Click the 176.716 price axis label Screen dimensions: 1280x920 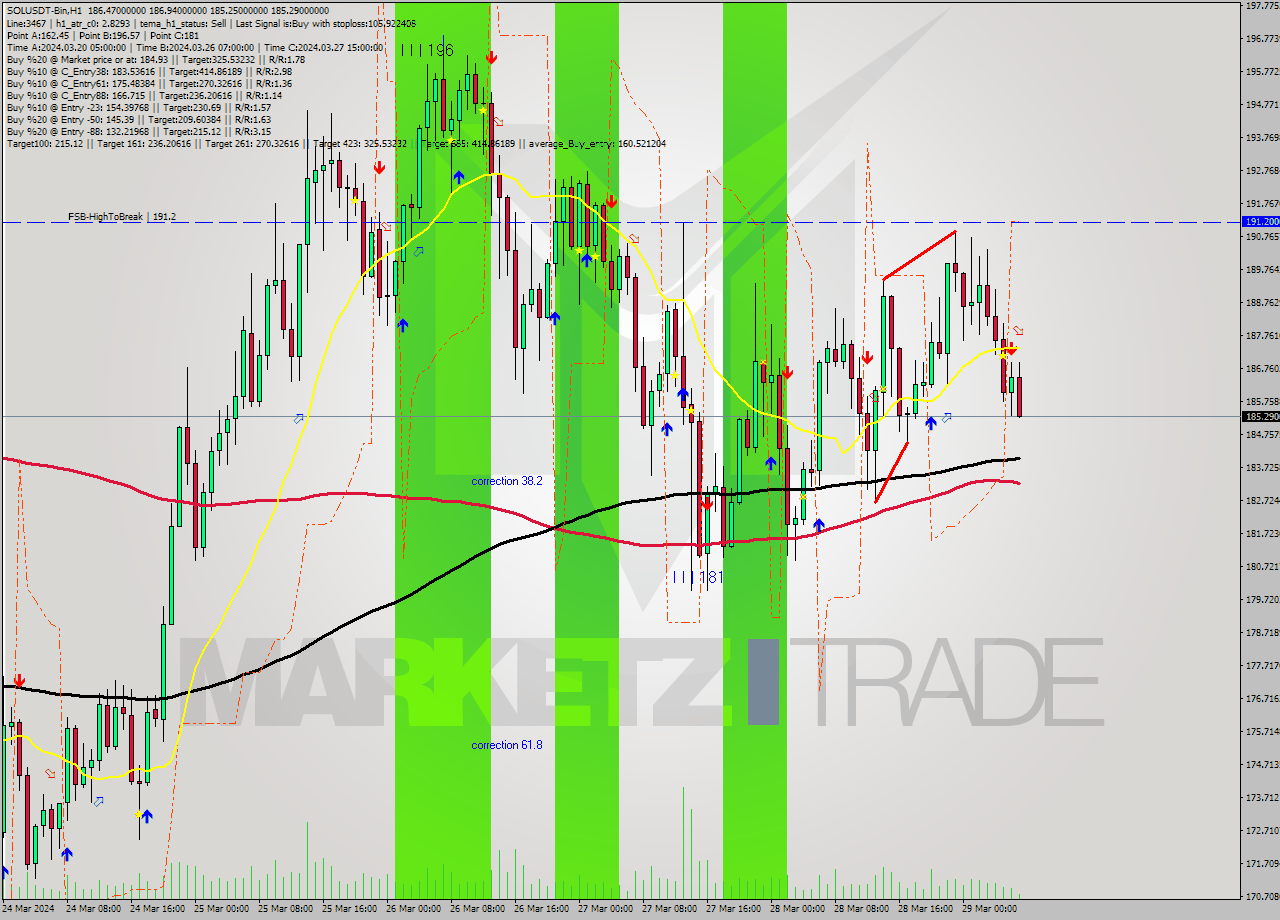[1262, 699]
